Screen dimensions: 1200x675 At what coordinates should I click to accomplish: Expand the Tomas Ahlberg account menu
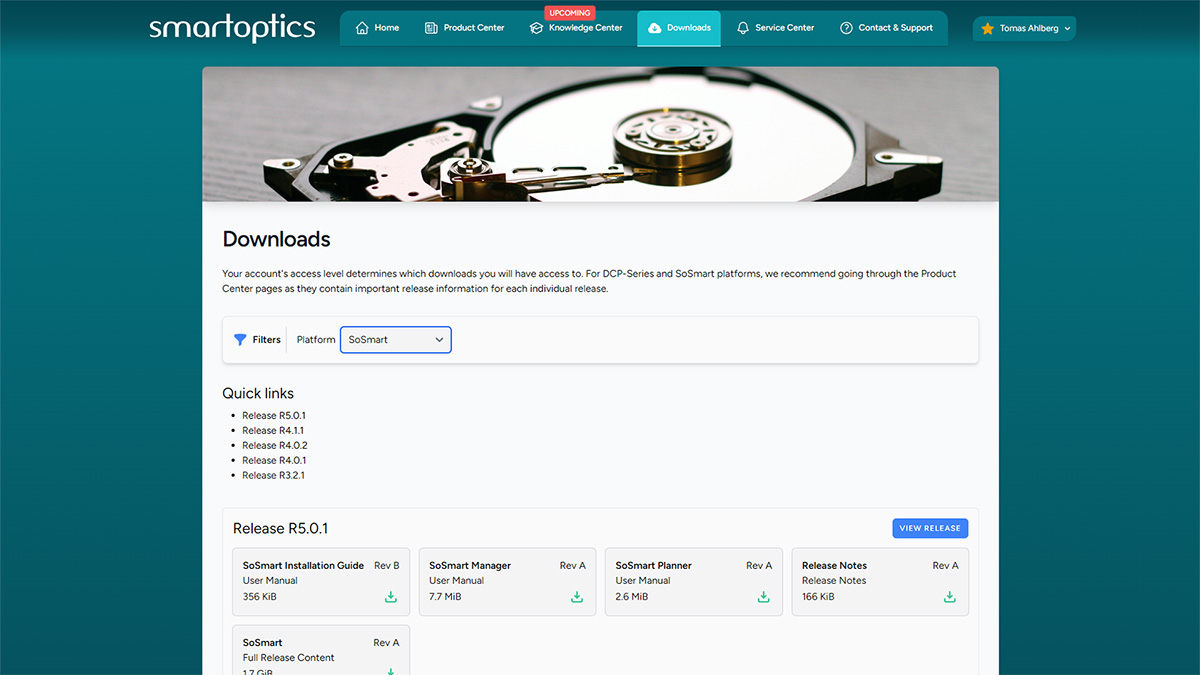(x=1026, y=29)
